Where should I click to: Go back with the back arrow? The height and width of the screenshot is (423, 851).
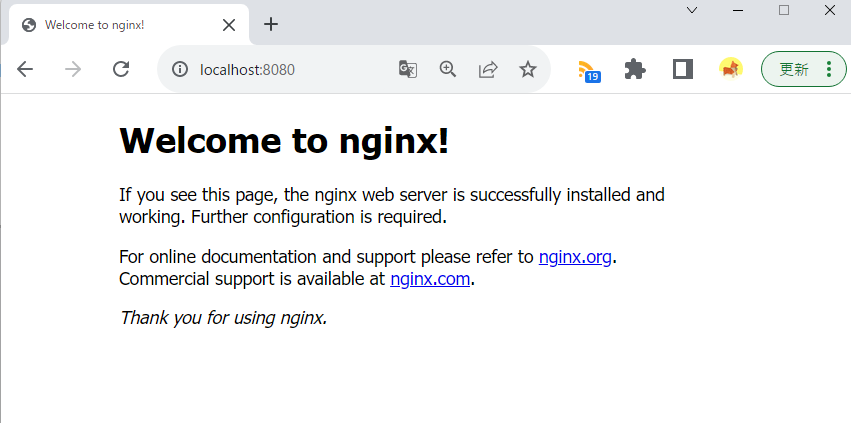tap(25, 69)
